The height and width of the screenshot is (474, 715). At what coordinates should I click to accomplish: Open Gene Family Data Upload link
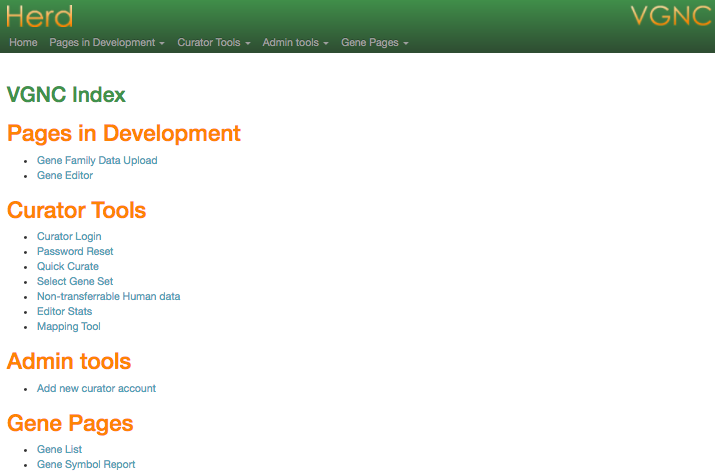tap(97, 160)
